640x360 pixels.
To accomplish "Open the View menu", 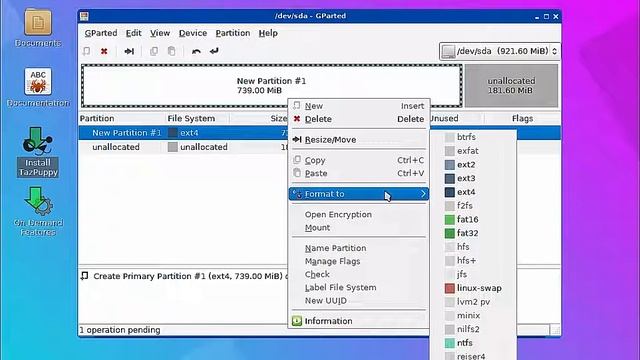I will [160, 33].
